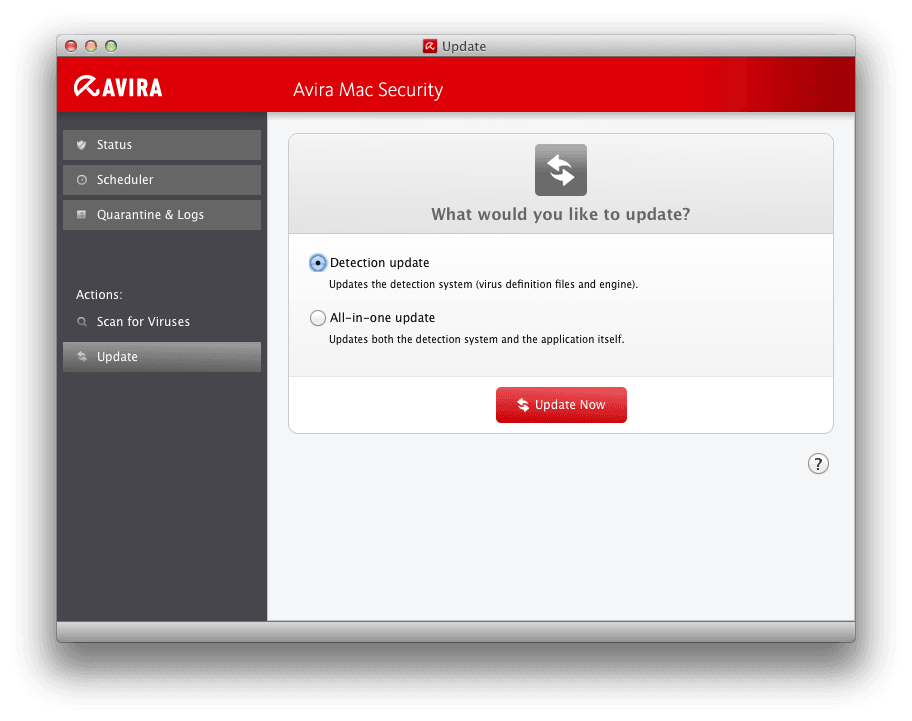Click the Avira umbrella logo in red banner
This screenshot has width=912, height=721.
pos(85,87)
